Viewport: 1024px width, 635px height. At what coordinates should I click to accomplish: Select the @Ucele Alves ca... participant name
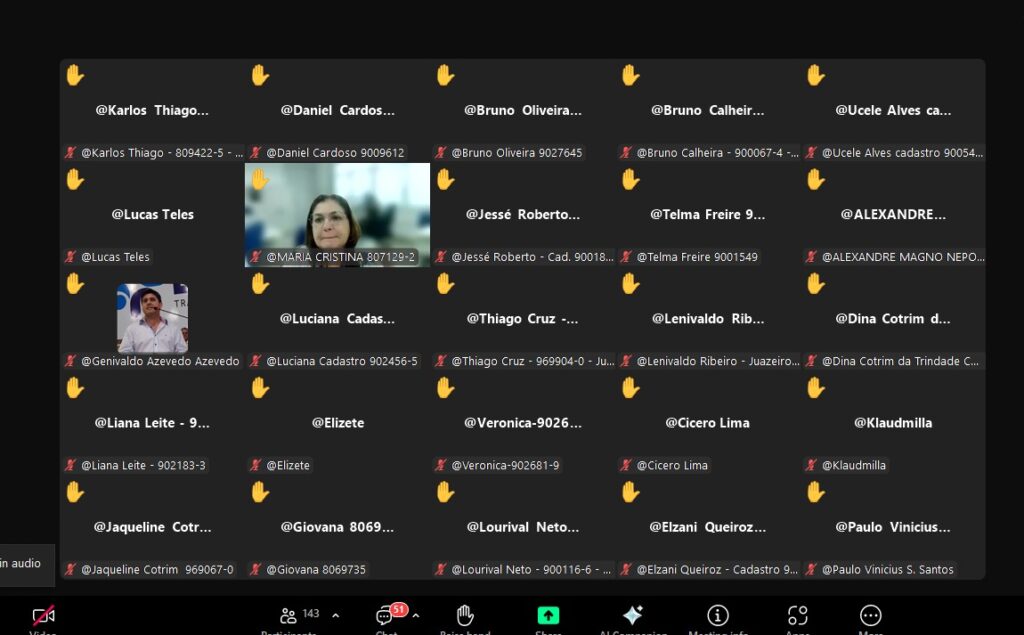[893, 110]
